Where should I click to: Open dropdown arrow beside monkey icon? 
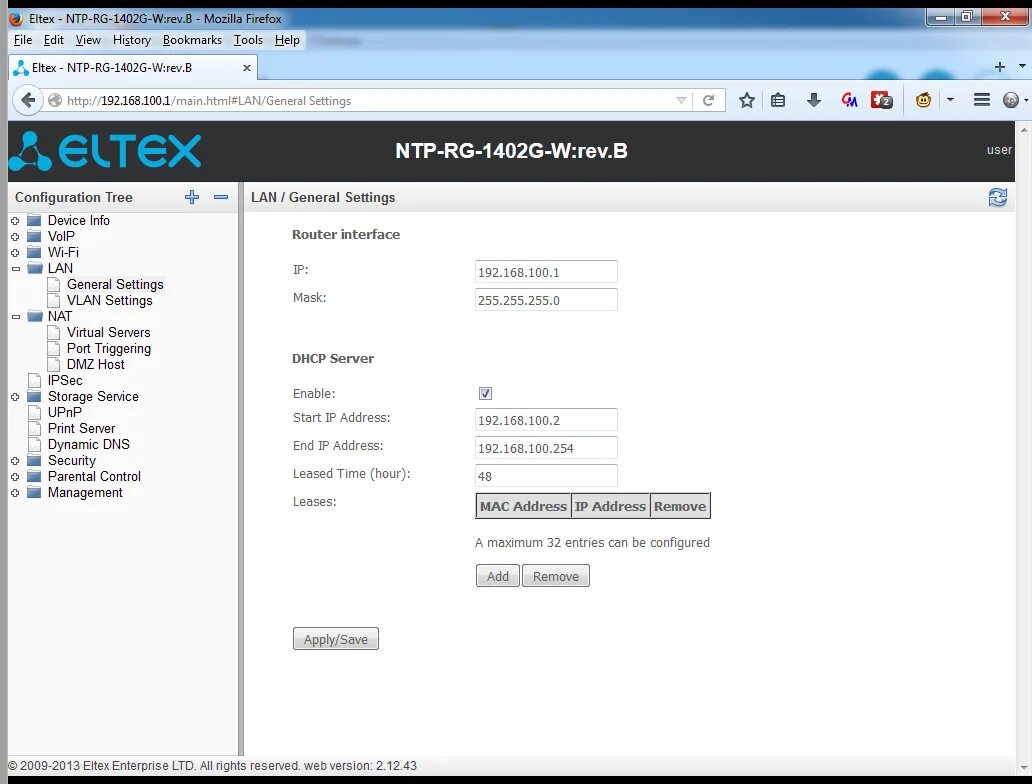pos(950,100)
